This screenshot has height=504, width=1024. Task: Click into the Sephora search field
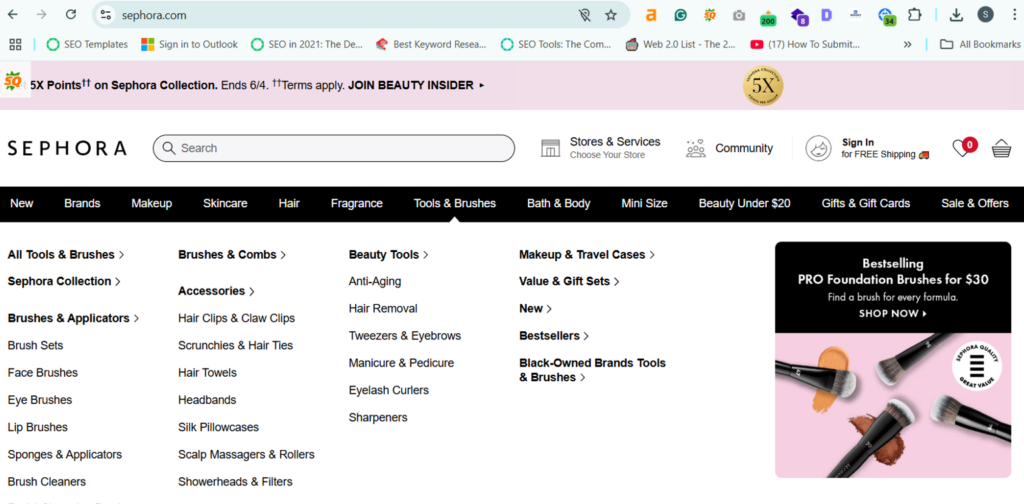(x=340, y=148)
